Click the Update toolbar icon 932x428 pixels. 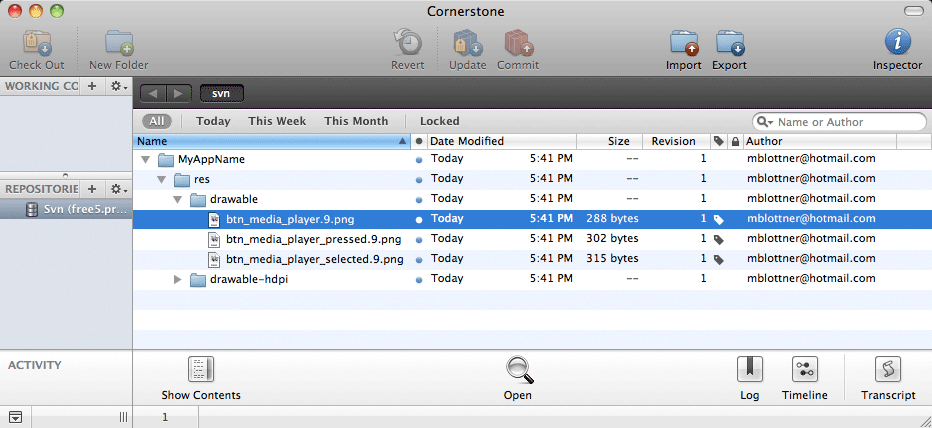pyautogui.click(x=468, y=43)
